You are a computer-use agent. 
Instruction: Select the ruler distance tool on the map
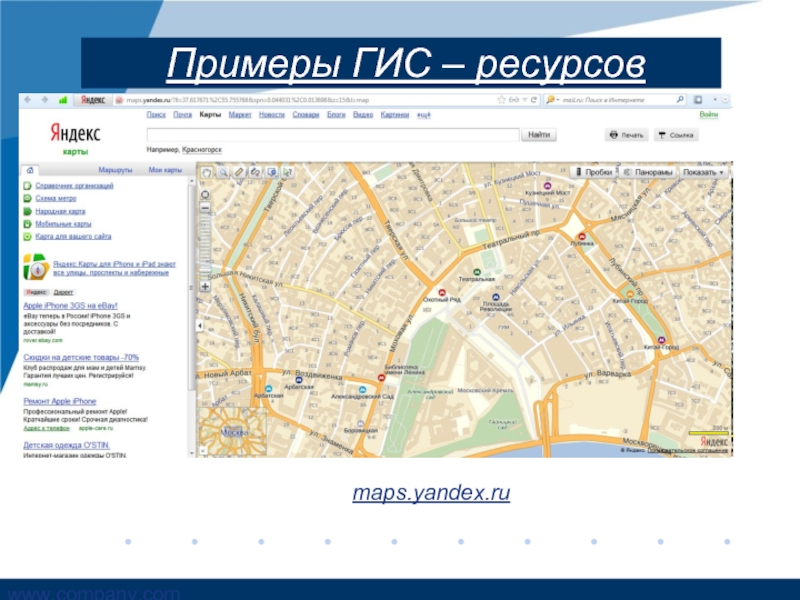click(x=239, y=172)
